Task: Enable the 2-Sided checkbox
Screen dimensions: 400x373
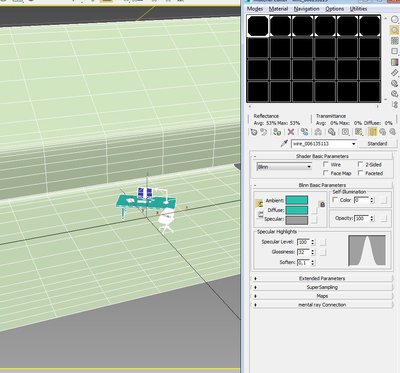Action: click(x=360, y=164)
